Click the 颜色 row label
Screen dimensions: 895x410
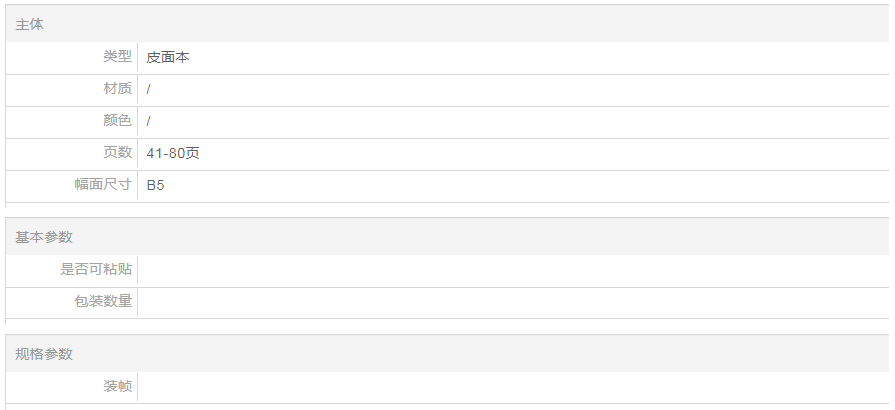coord(117,121)
